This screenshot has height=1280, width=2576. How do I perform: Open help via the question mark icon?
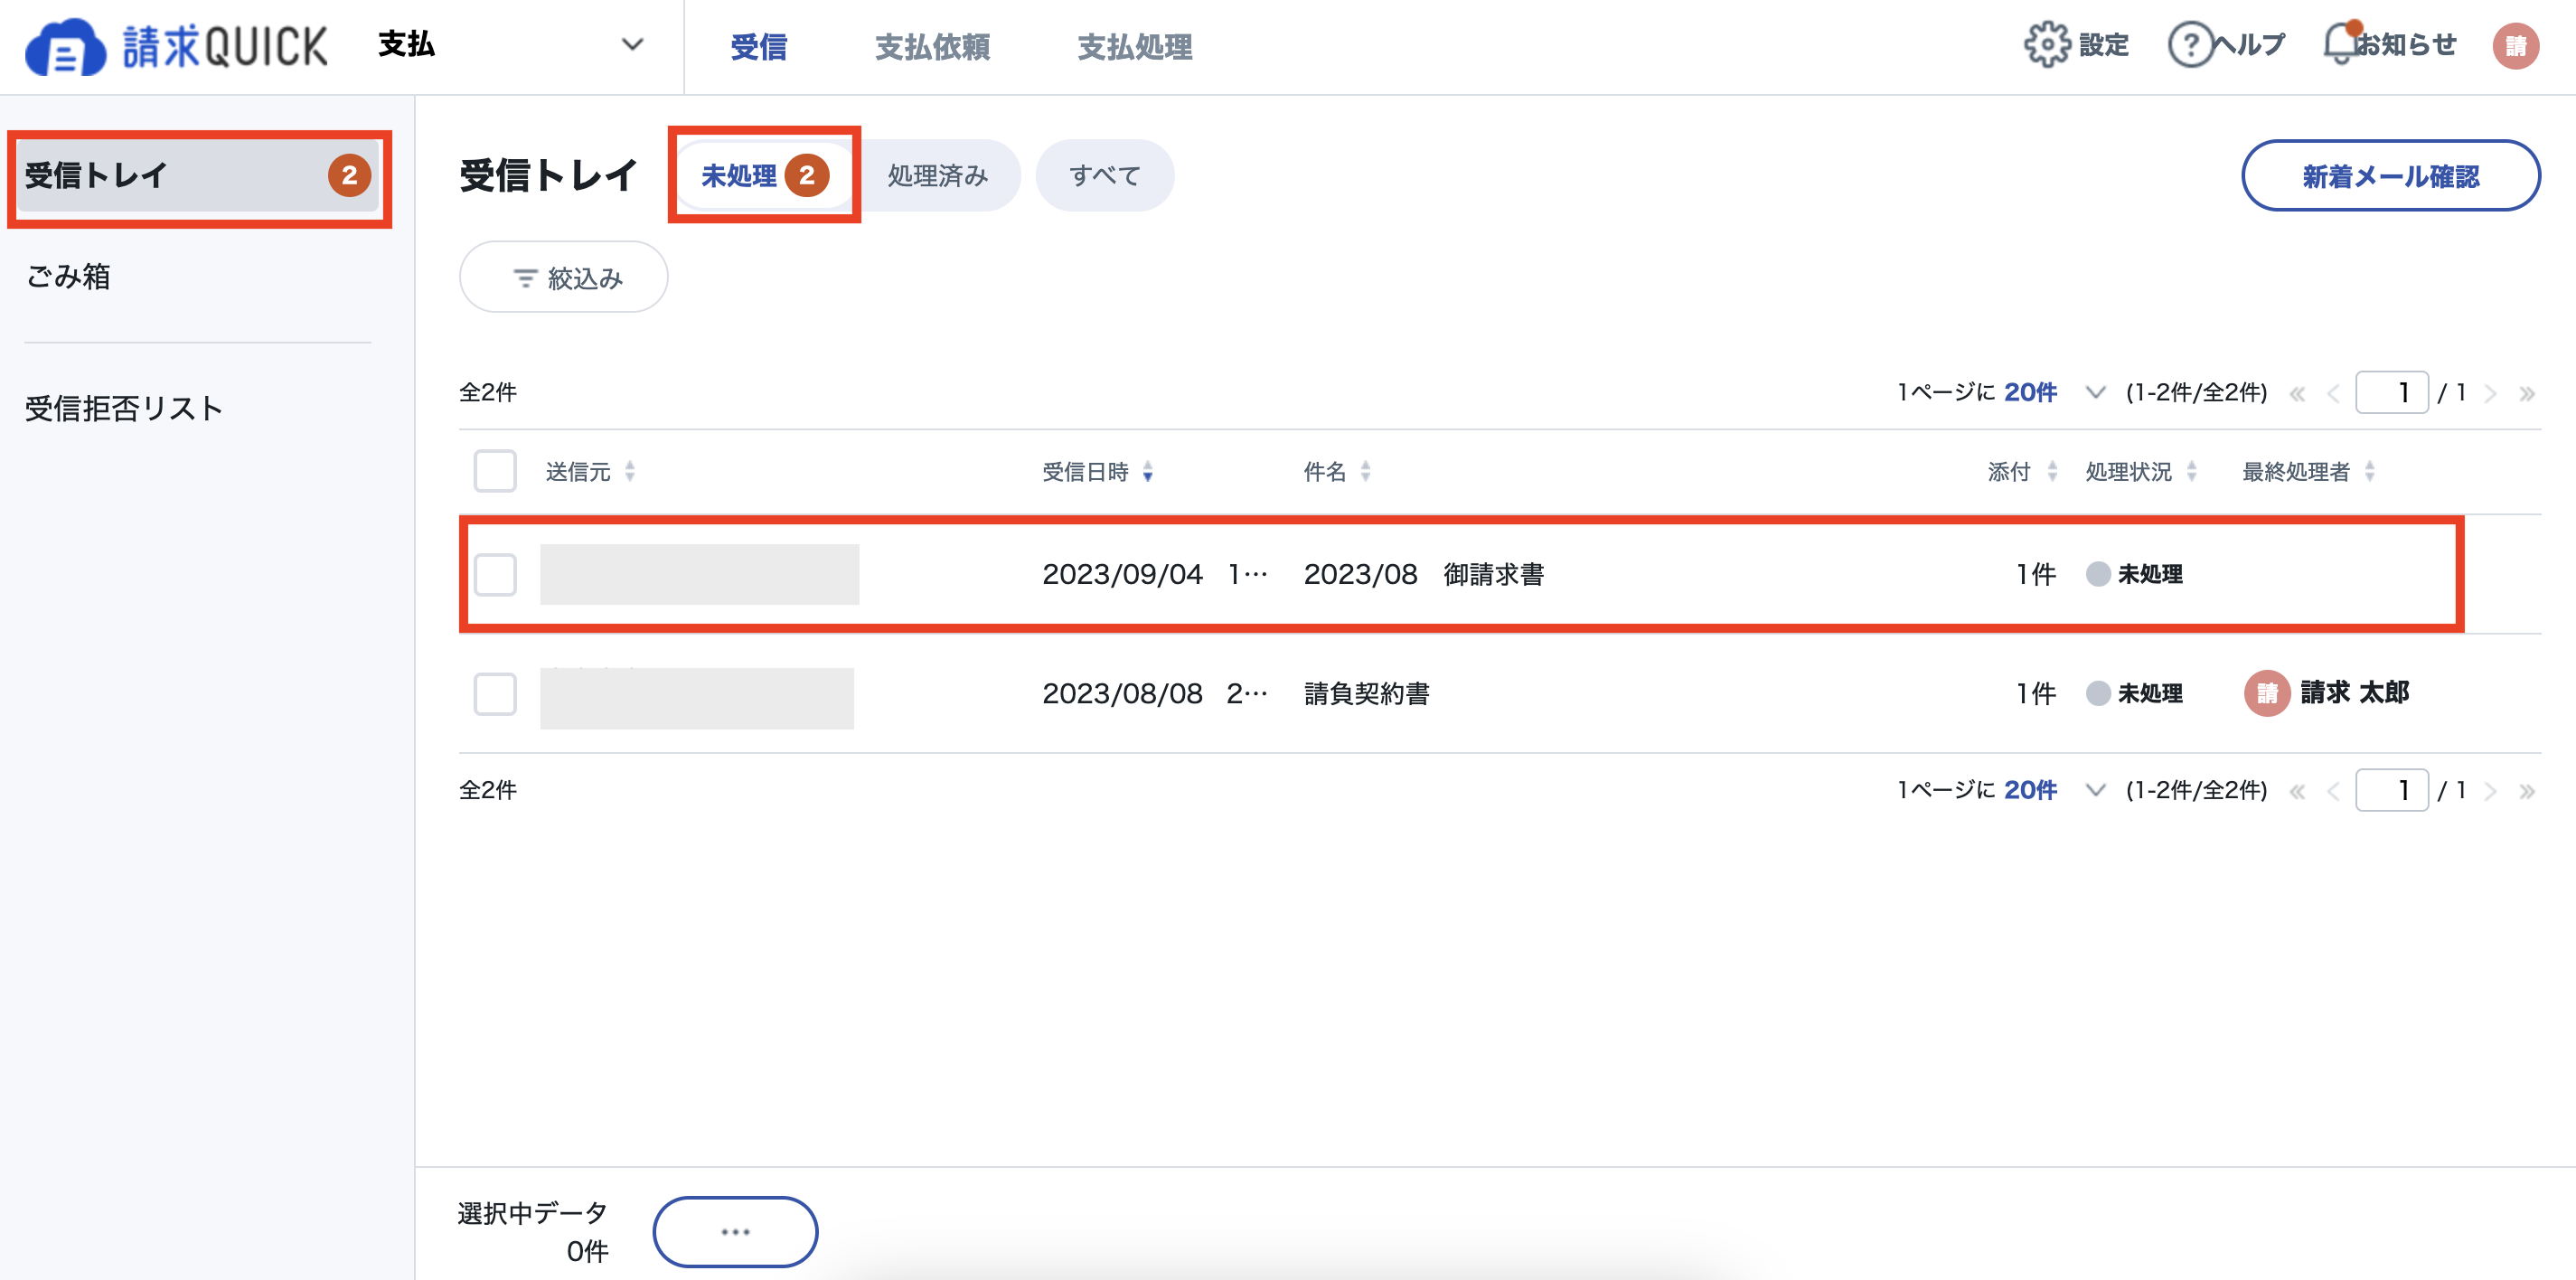pos(2190,45)
